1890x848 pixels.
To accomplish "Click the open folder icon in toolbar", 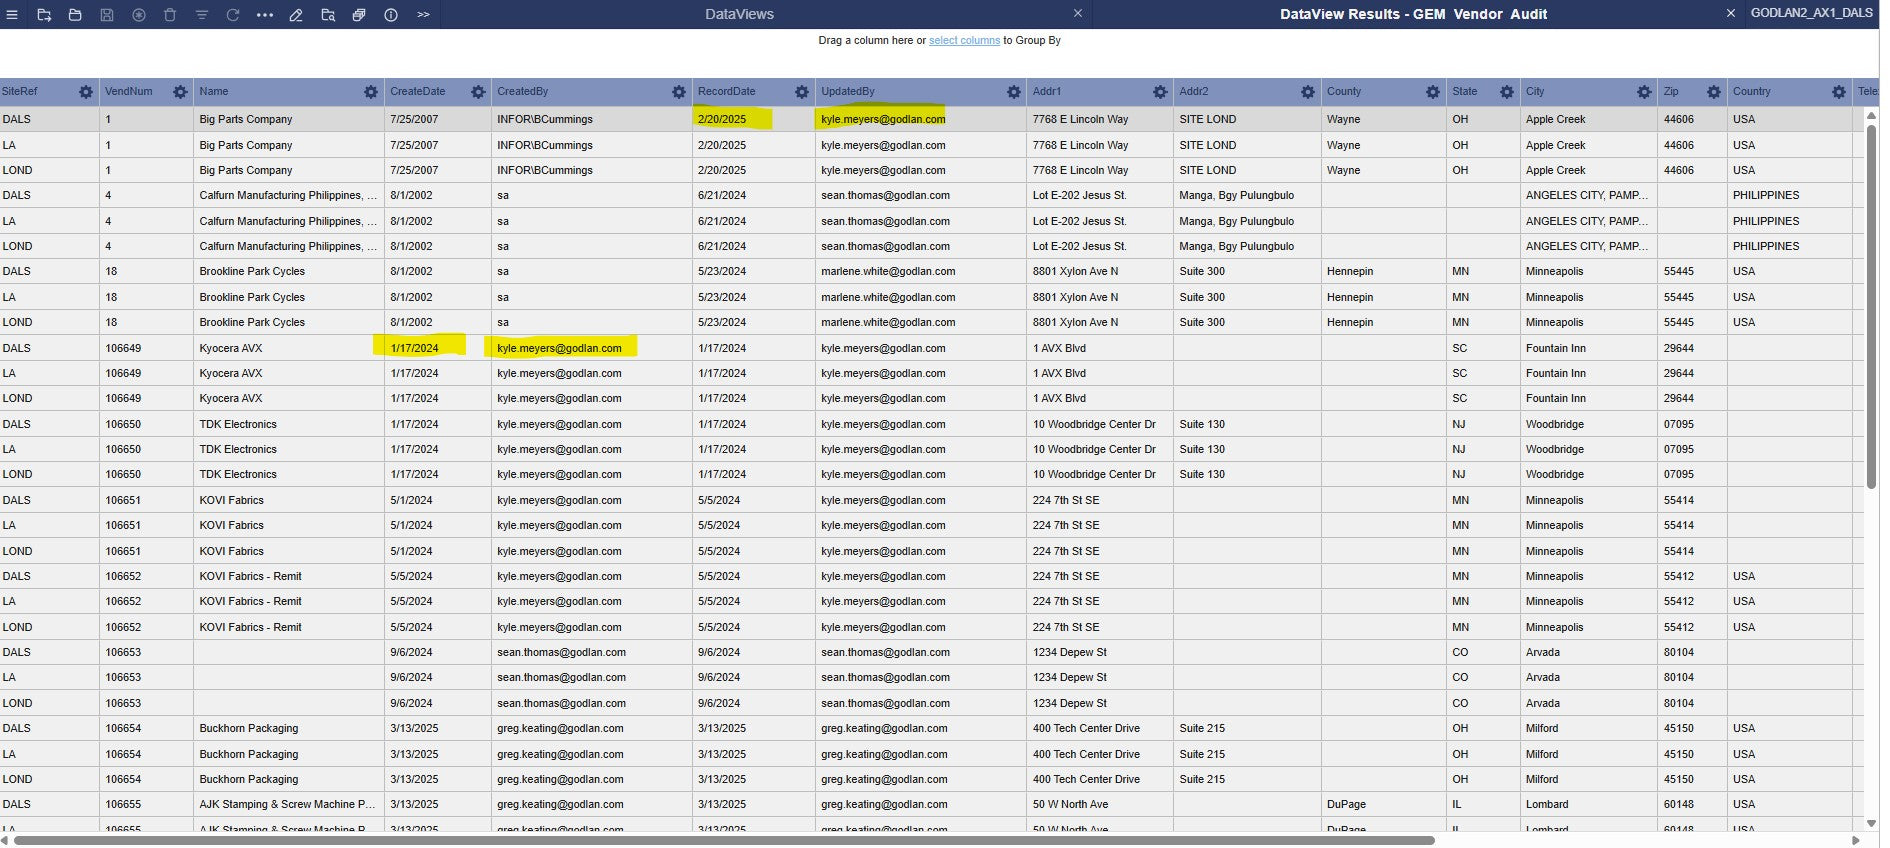I will point(75,15).
